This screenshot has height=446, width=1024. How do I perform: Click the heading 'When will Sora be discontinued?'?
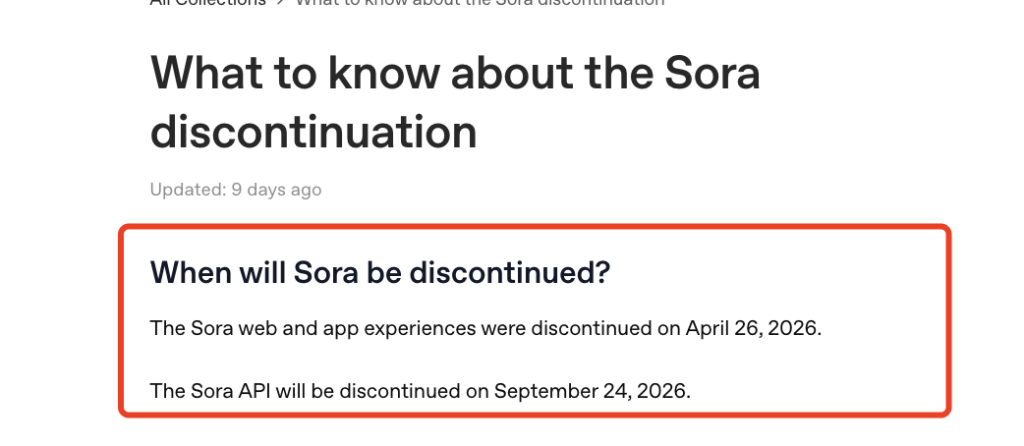coord(380,272)
